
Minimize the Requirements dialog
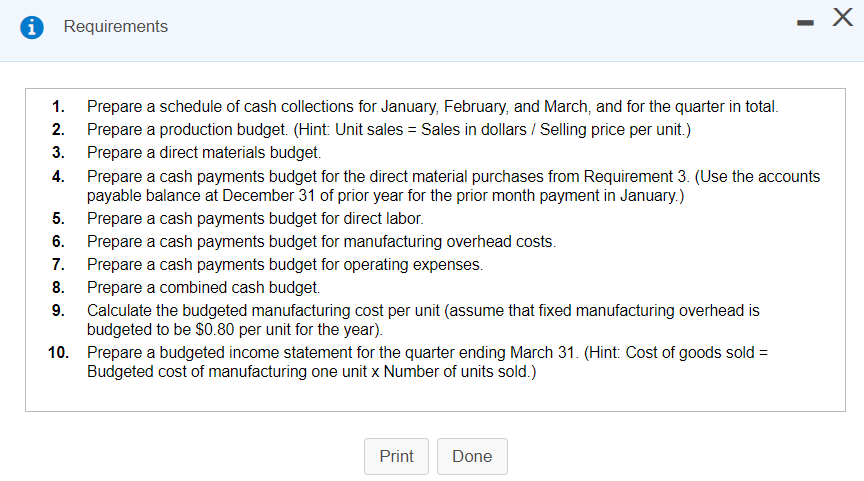tap(805, 23)
